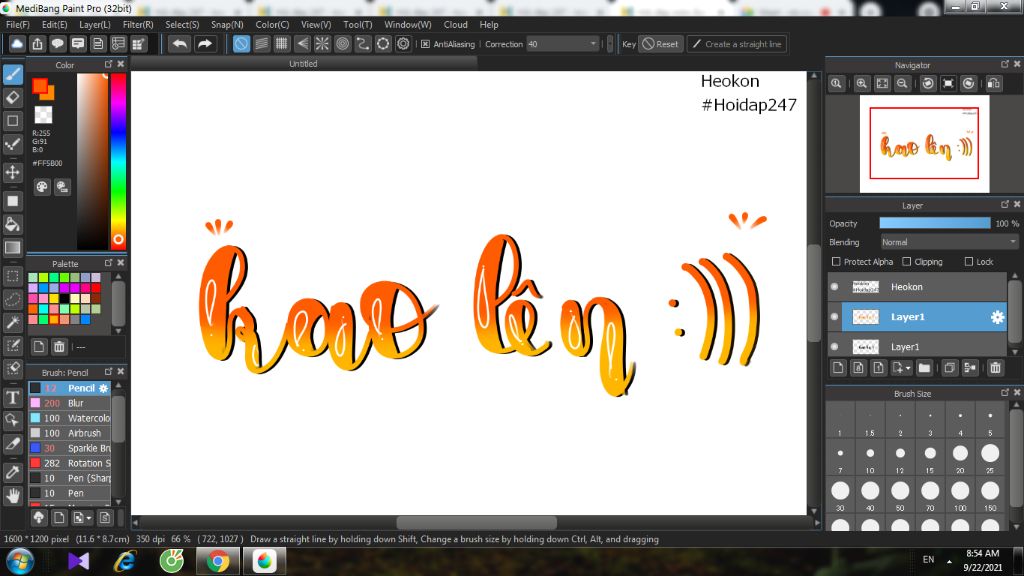Select the Hand pan tool
This screenshot has height=576, width=1024.
click(12, 496)
